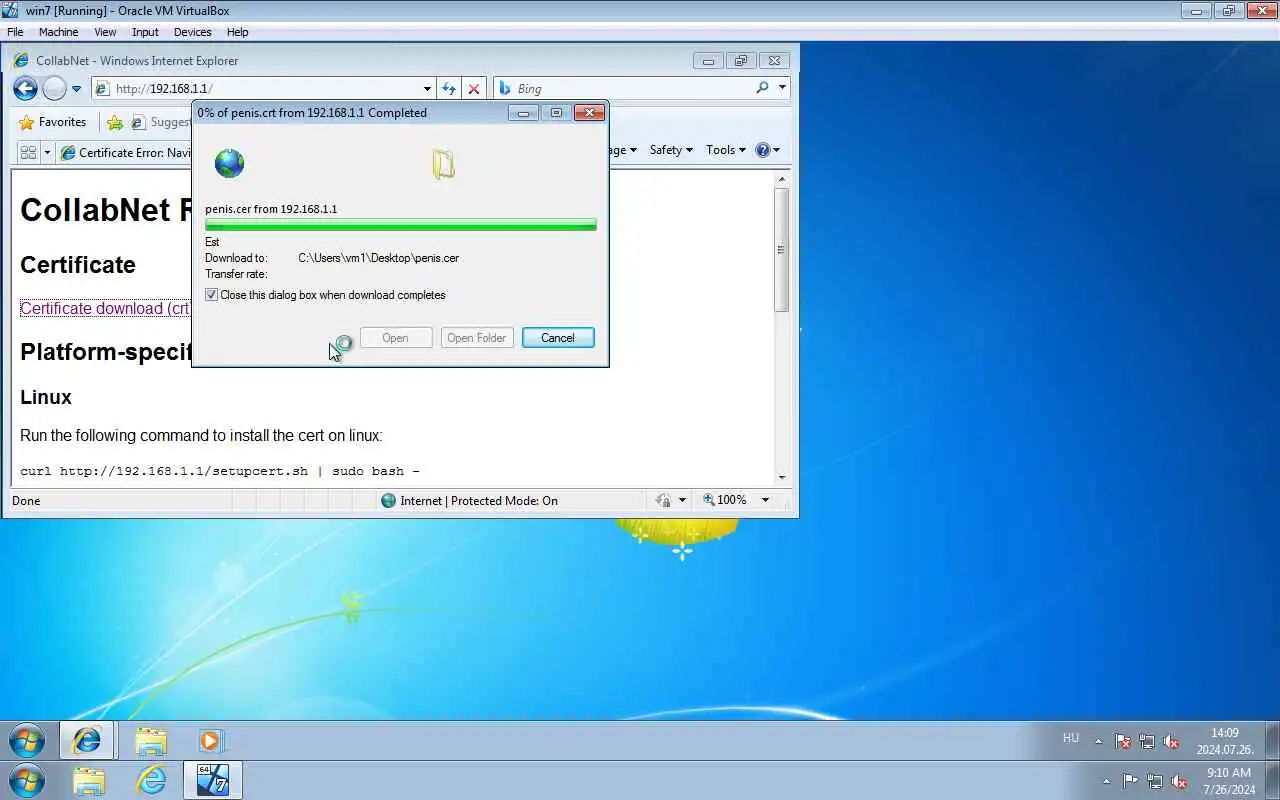Click the globe icon in download dialog
1280x800 pixels.
[229, 163]
